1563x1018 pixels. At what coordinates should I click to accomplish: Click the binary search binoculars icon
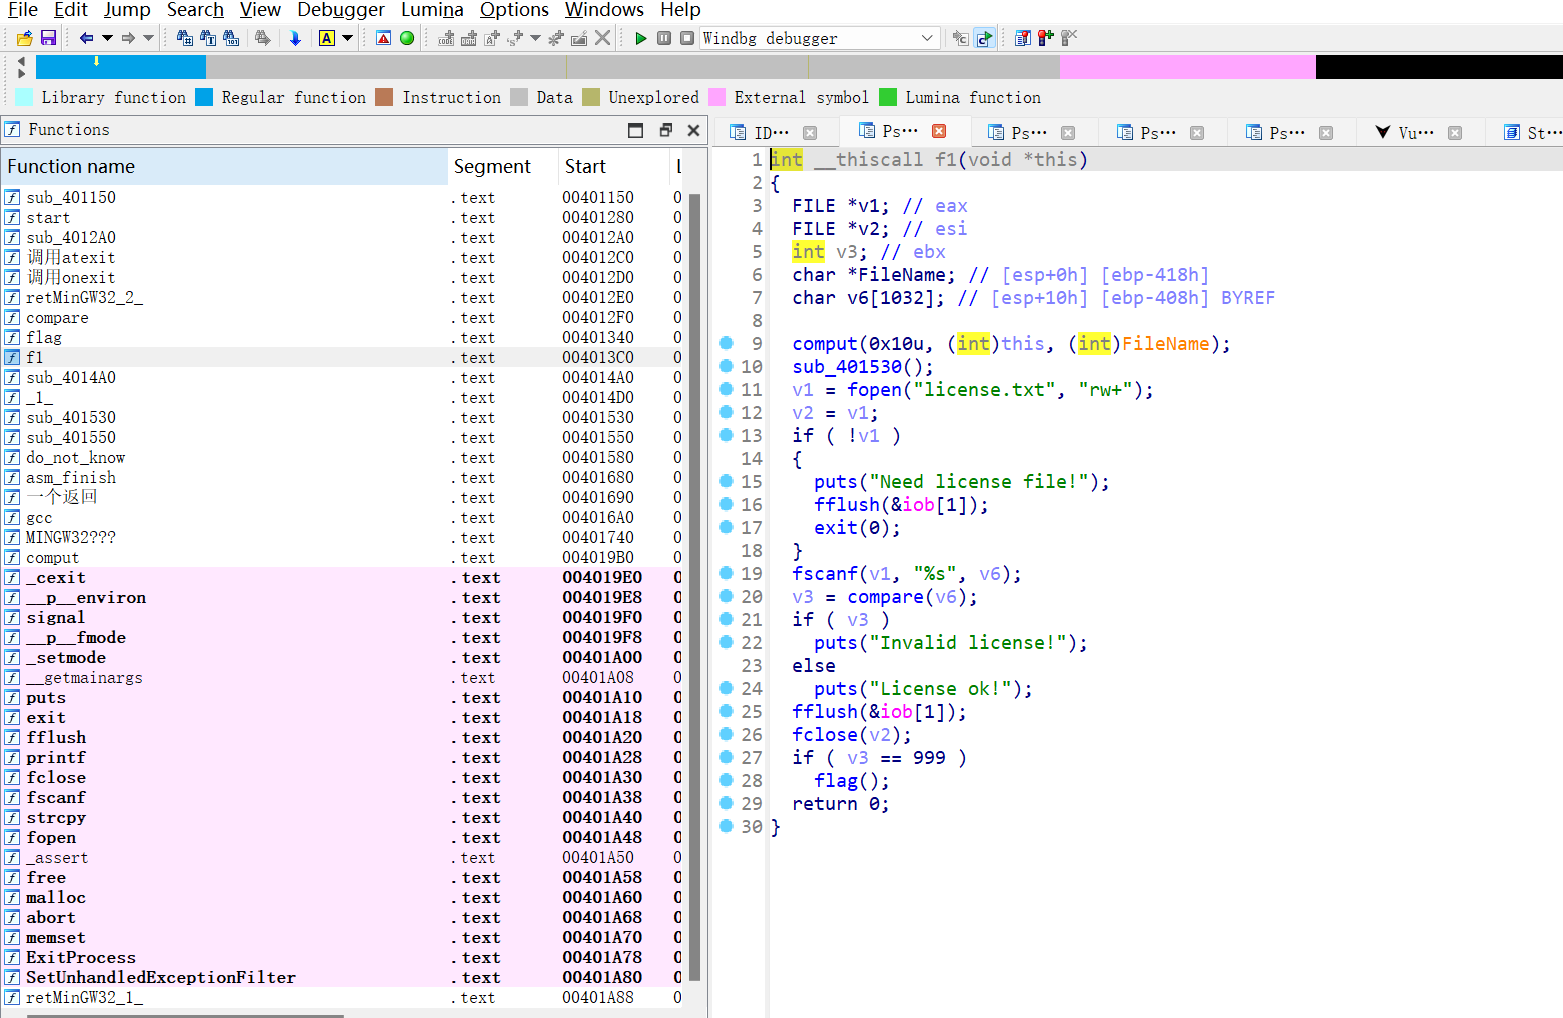click(x=231, y=38)
